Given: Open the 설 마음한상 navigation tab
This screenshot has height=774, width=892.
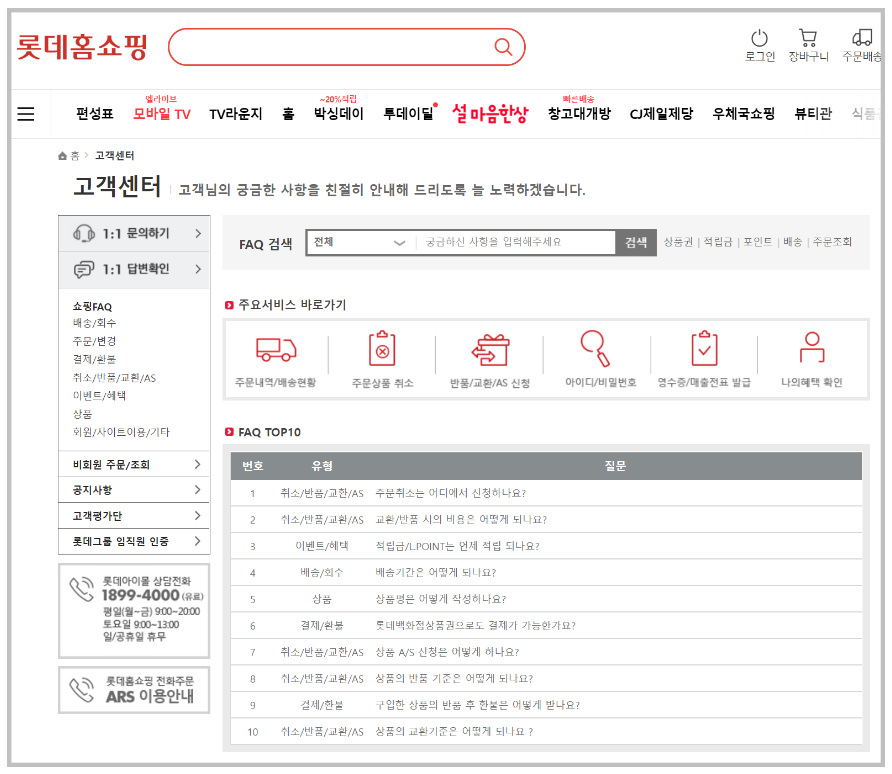Looking at the screenshot, I should pos(490,113).
